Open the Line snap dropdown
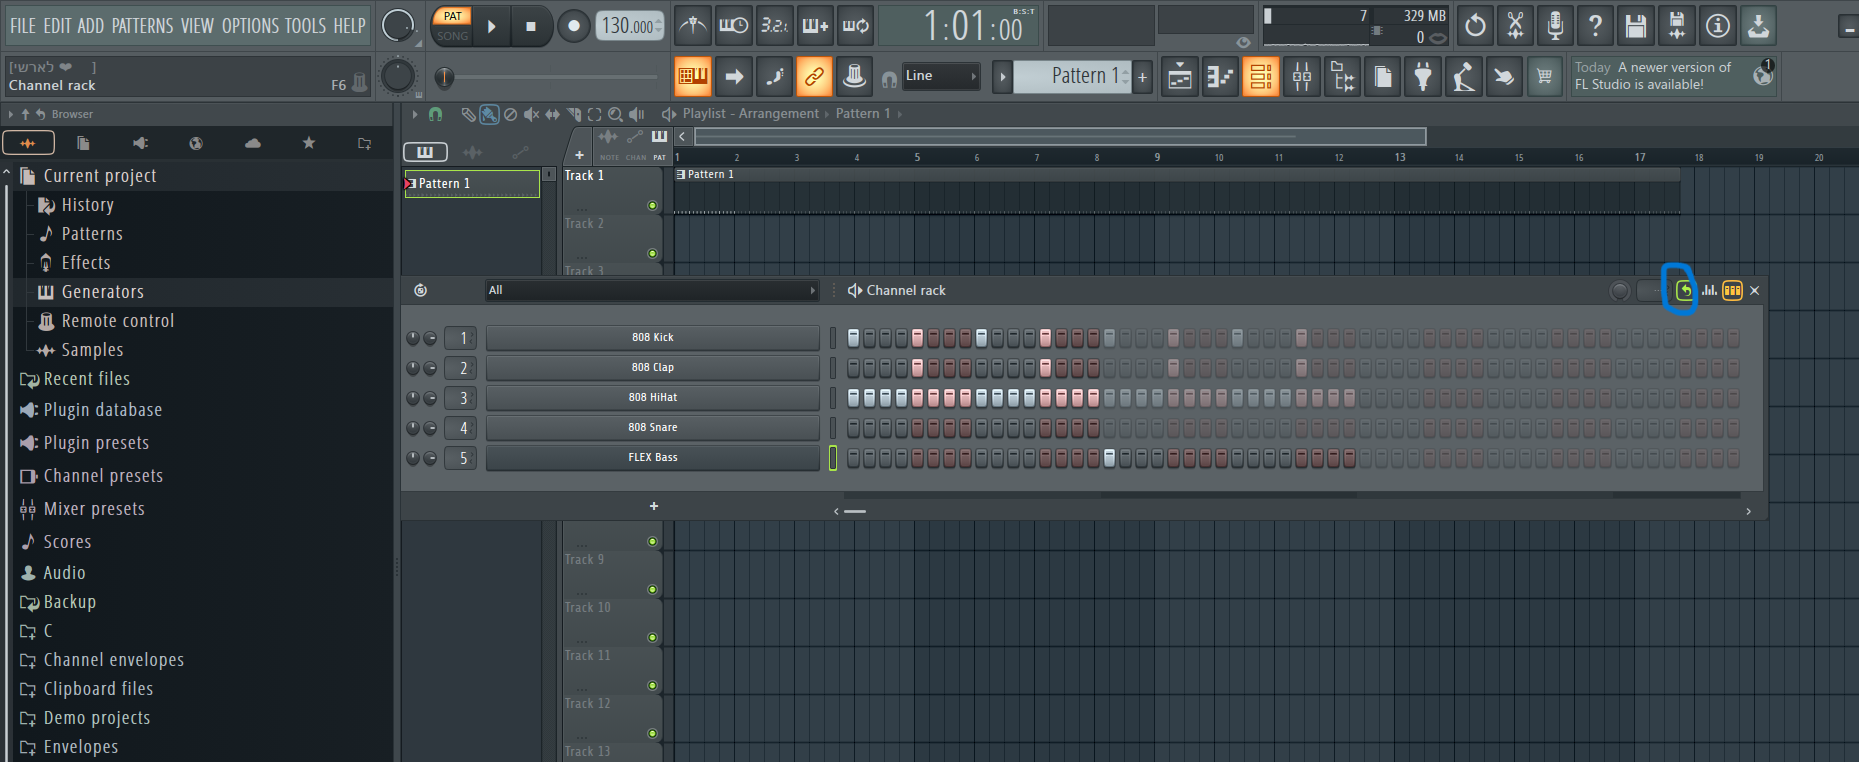This screenshot has height=762, width=1859. [x=940, y=76]
